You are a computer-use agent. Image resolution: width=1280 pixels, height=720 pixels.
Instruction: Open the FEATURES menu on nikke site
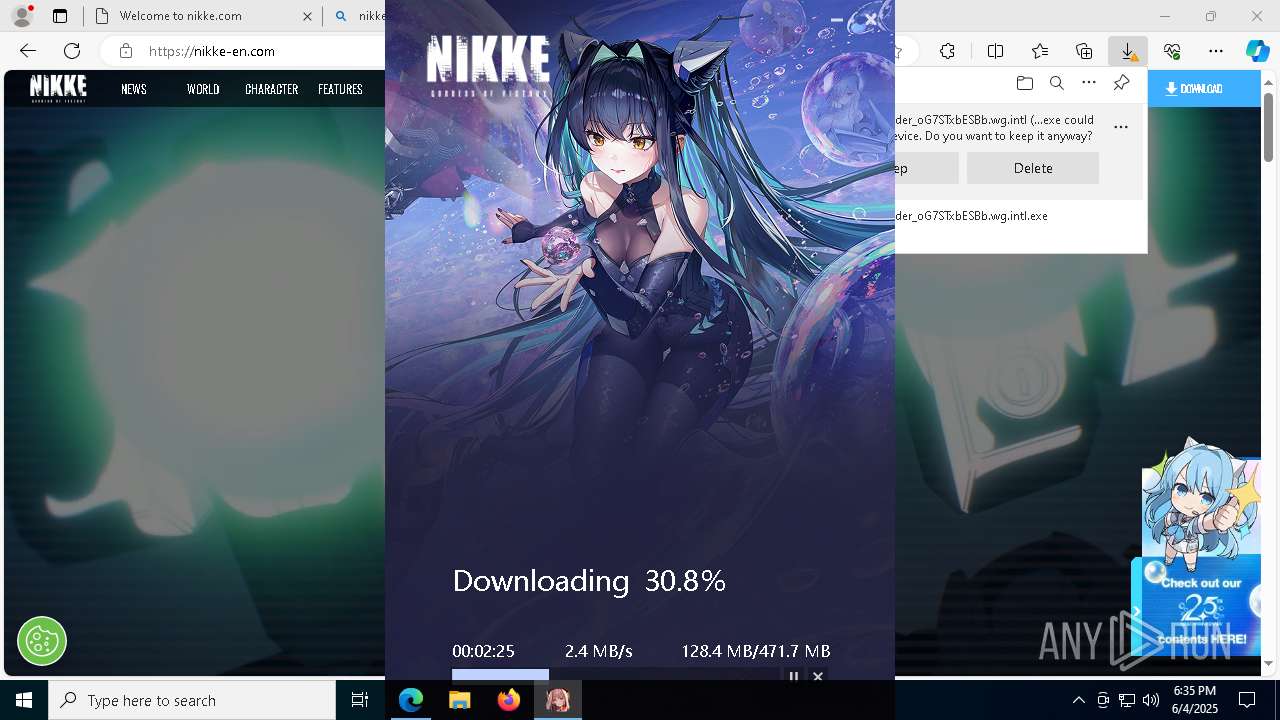point(340,89)
